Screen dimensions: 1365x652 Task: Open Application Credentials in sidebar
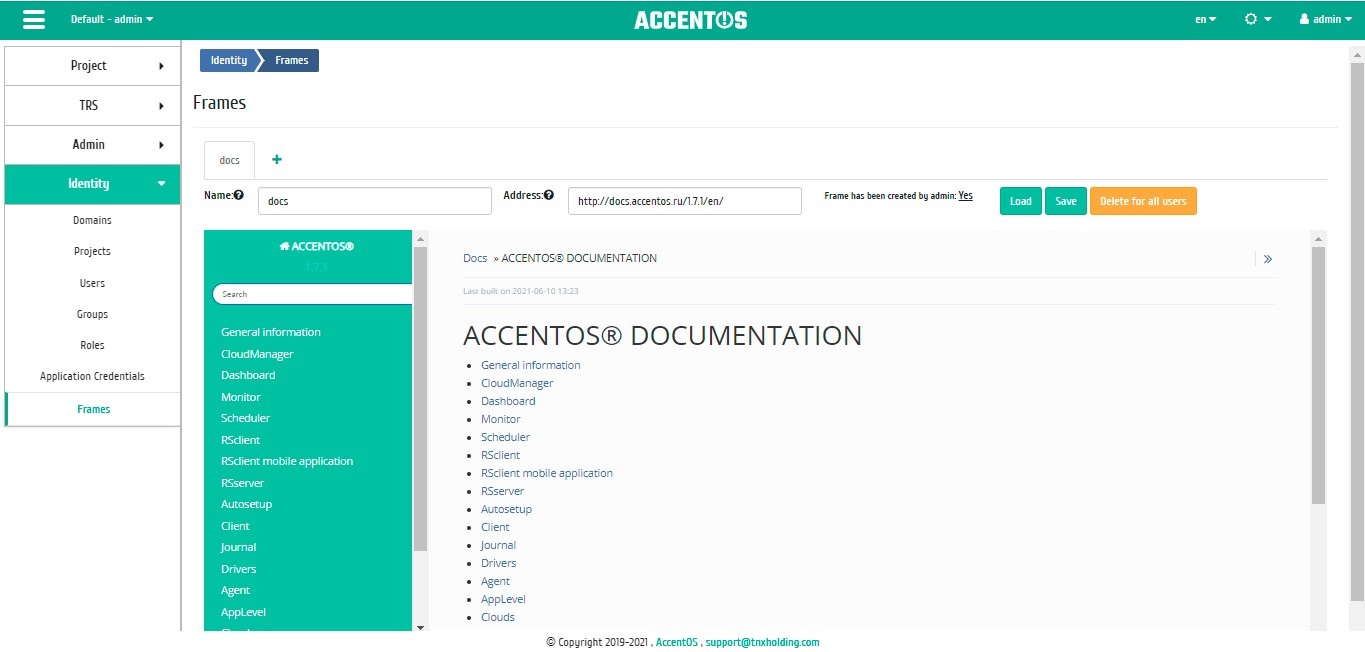92,376
